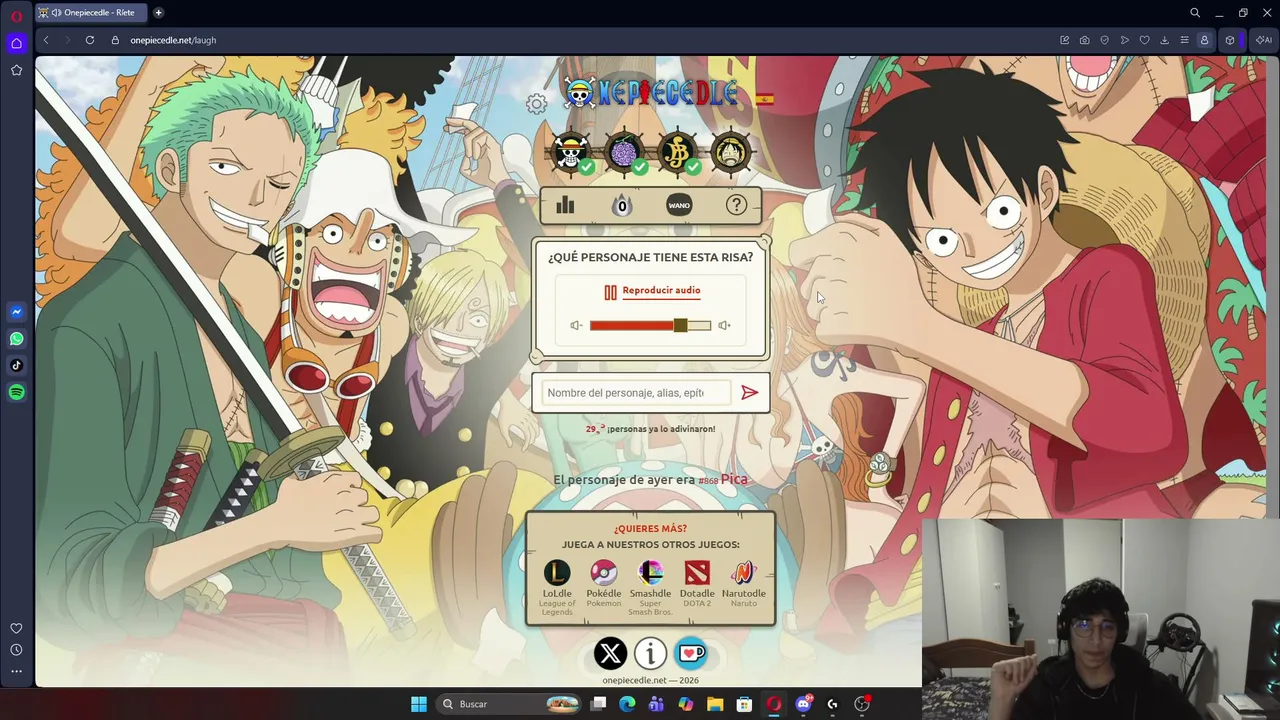Select the laughing Luffy game mode
The width and height of the screenshot is (1280, 720).
coord(731,152)
